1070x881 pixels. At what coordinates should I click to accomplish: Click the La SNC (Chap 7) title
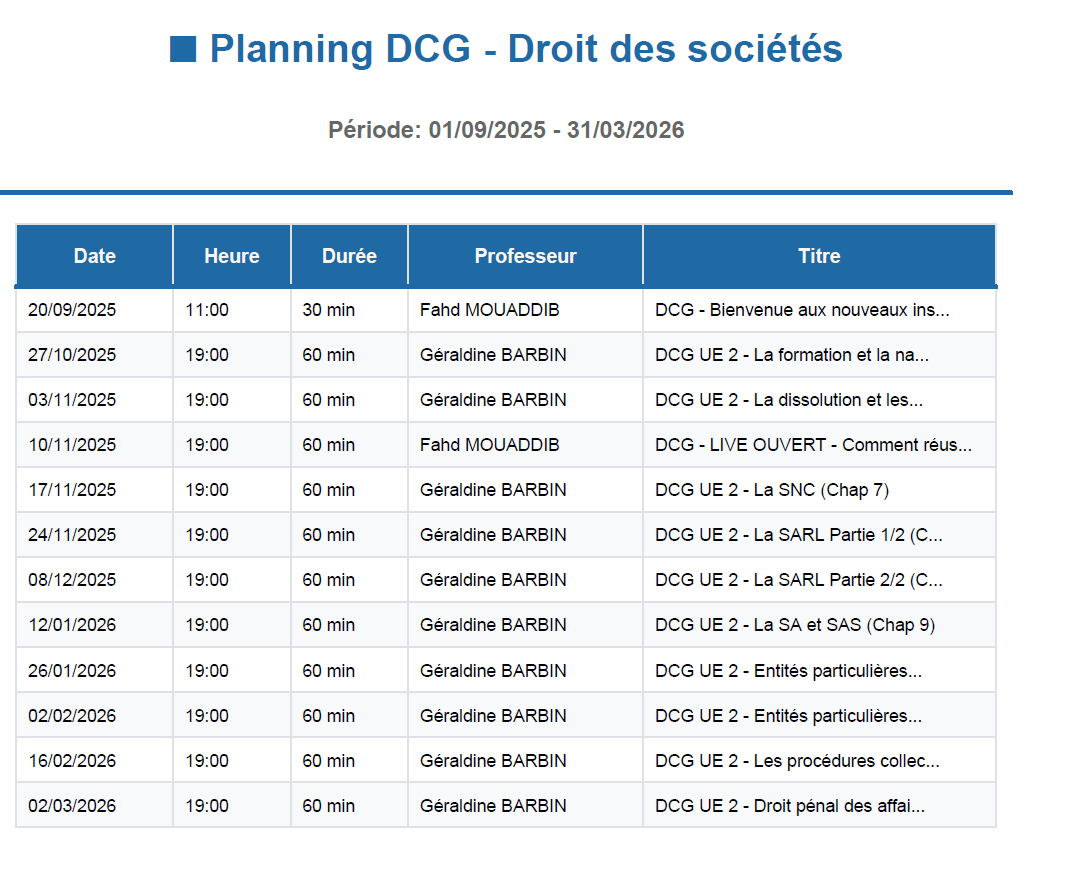tap(772, 490)
